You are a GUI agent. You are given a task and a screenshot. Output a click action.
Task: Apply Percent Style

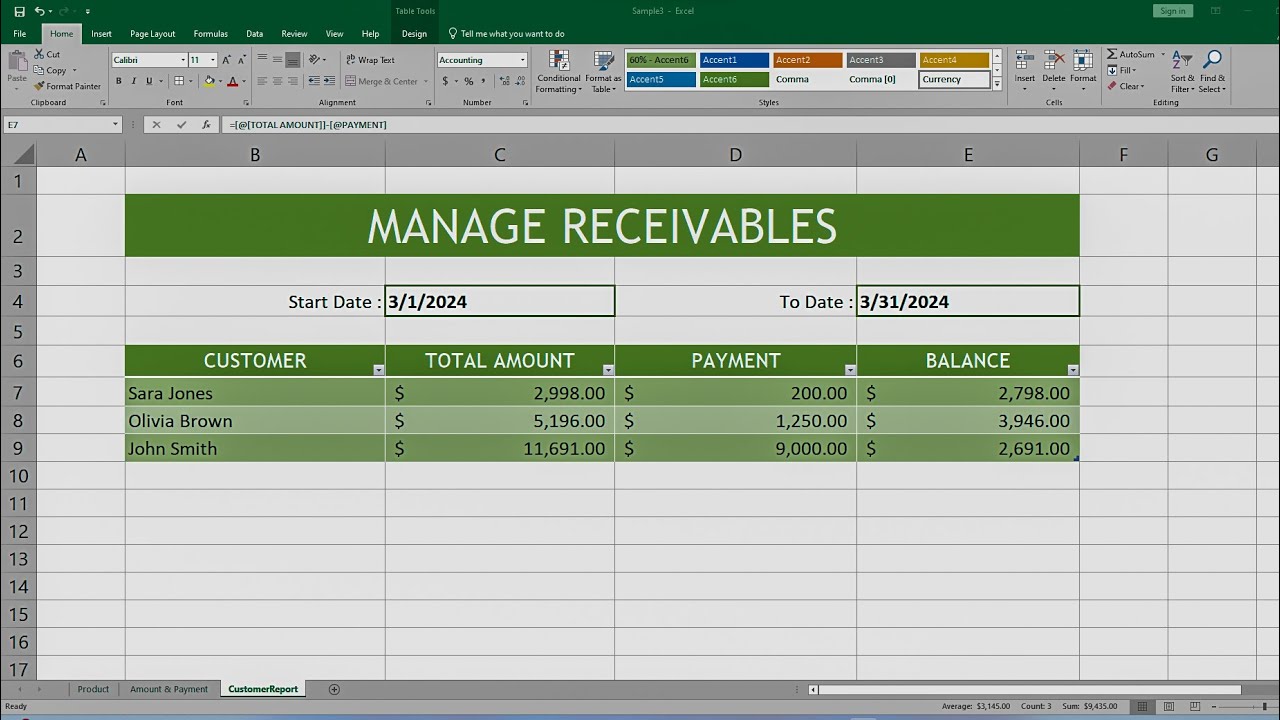[x=468, y=81]
